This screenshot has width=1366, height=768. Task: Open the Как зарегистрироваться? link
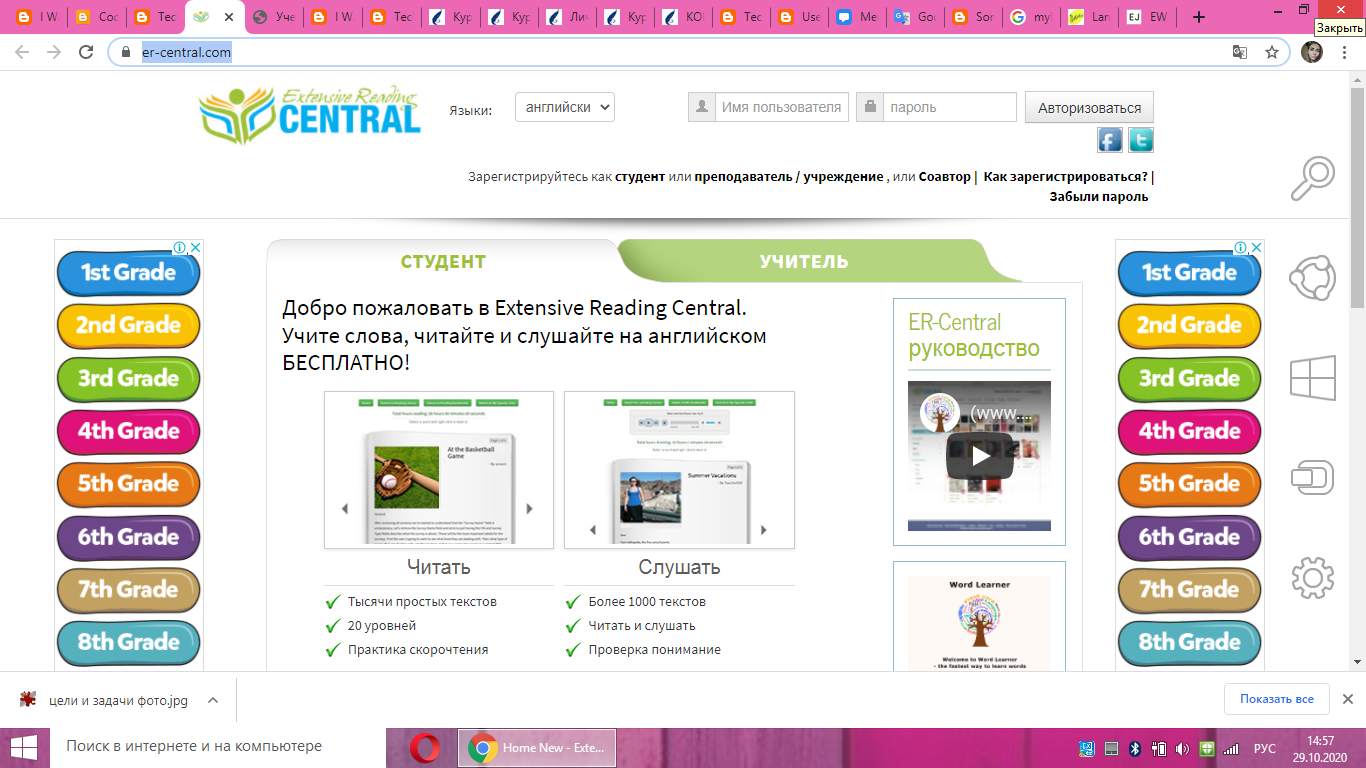[x=1066, y=176]
